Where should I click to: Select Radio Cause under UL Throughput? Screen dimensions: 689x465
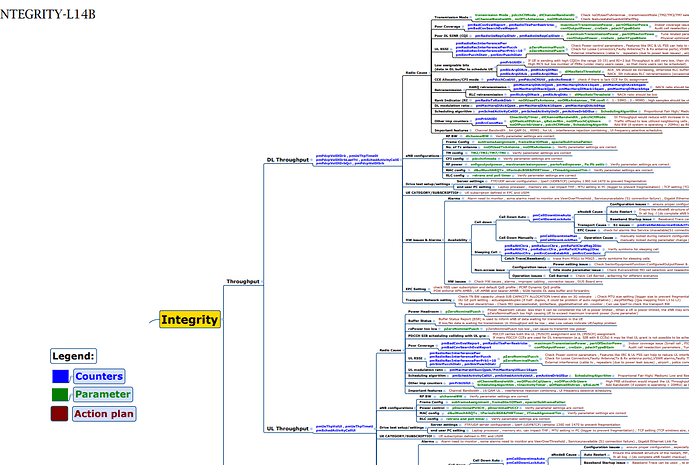pos(390,350)
